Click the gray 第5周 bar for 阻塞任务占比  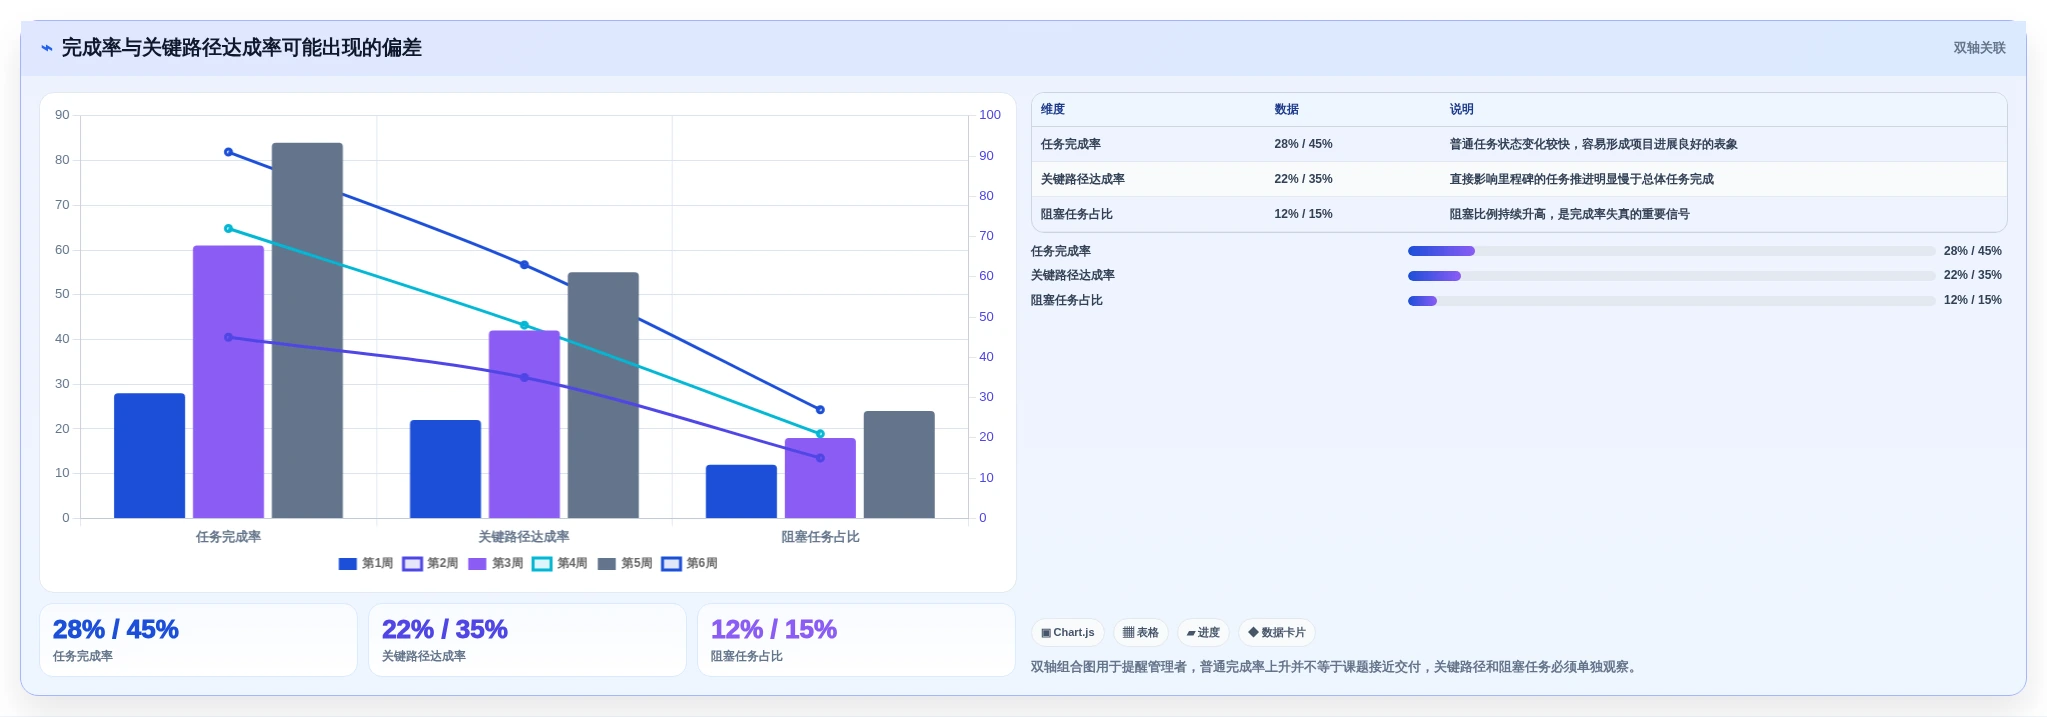pyautogui.click(x=899, y=465)
